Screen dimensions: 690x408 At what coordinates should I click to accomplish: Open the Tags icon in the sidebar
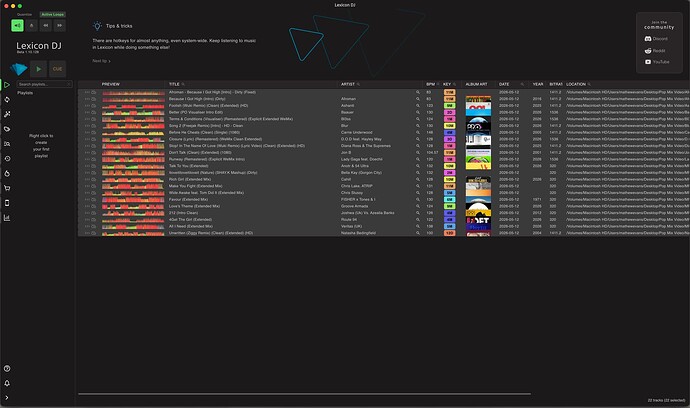coord(7,129)
